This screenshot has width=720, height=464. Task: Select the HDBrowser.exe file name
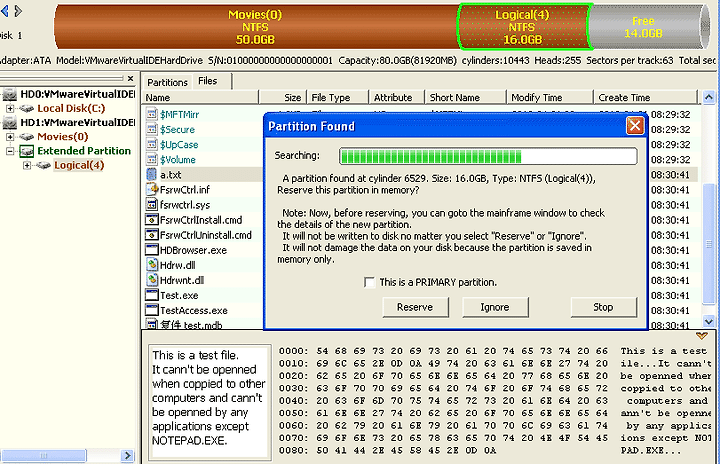(x=193, y=250)
